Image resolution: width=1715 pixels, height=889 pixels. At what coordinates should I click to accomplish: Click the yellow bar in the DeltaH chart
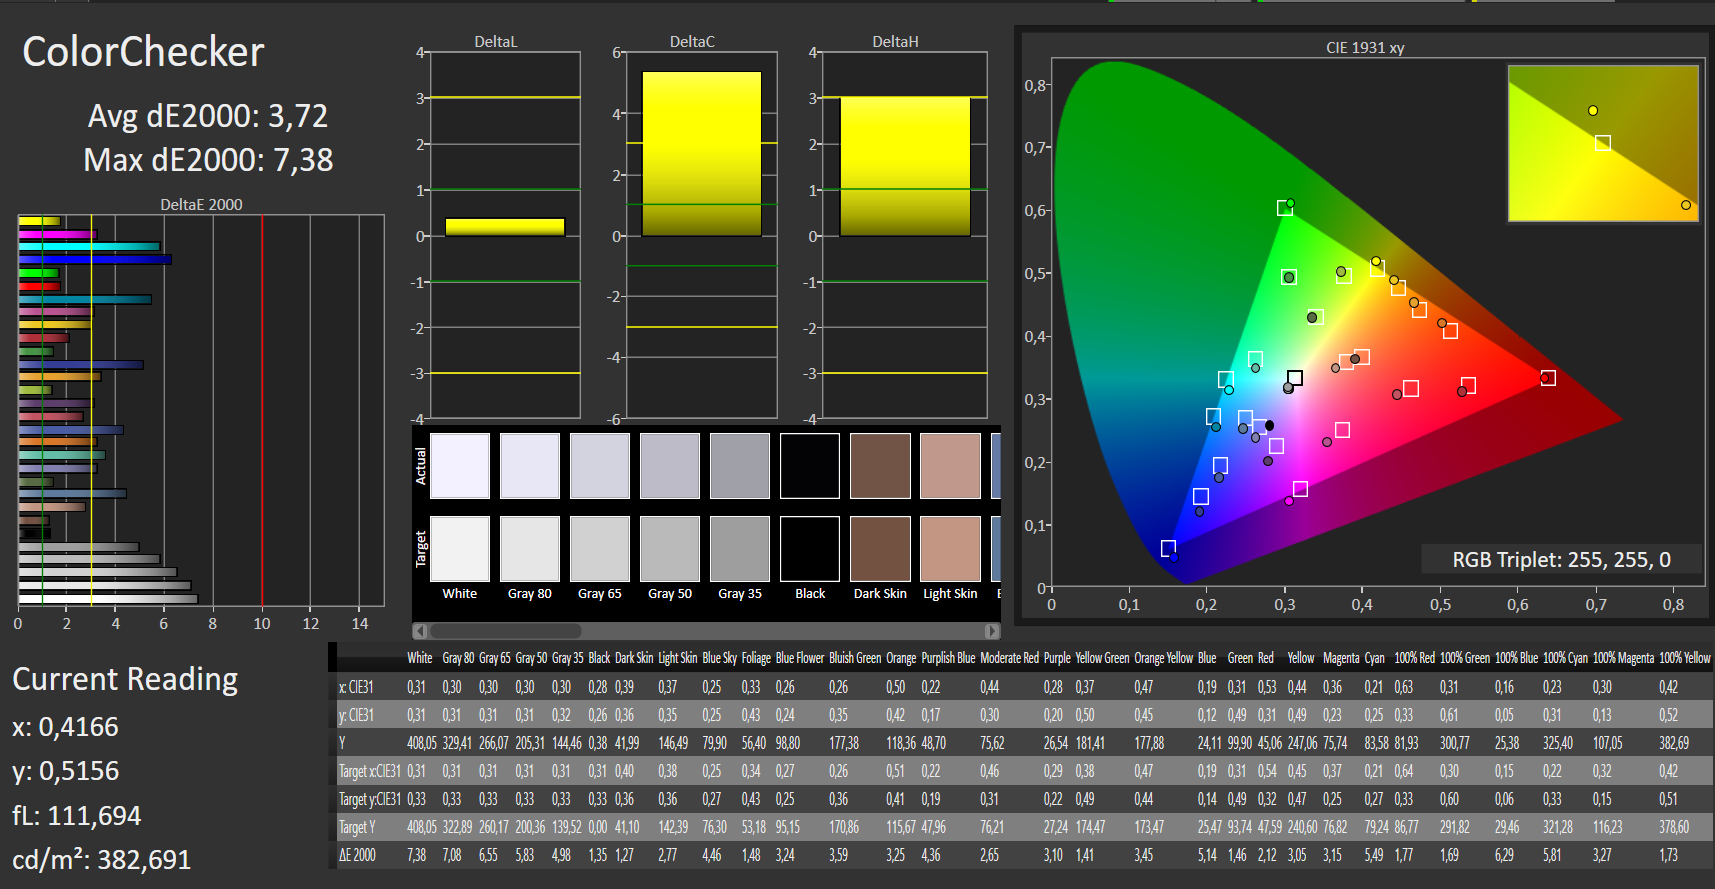[x=904, y=166]
